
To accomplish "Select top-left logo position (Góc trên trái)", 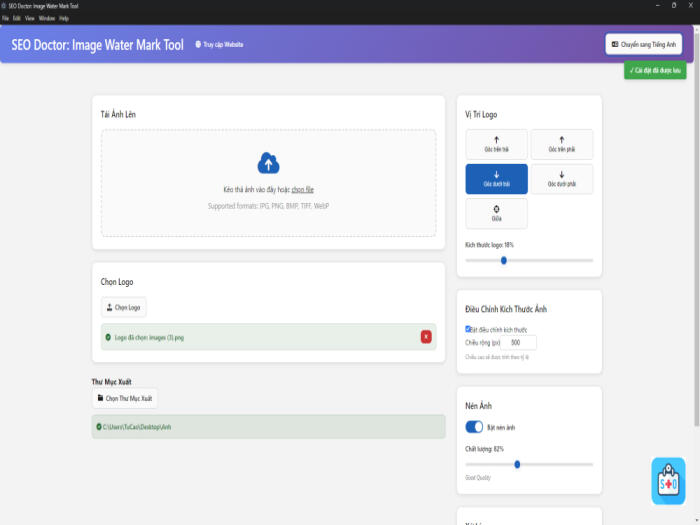I will [496, 144].
